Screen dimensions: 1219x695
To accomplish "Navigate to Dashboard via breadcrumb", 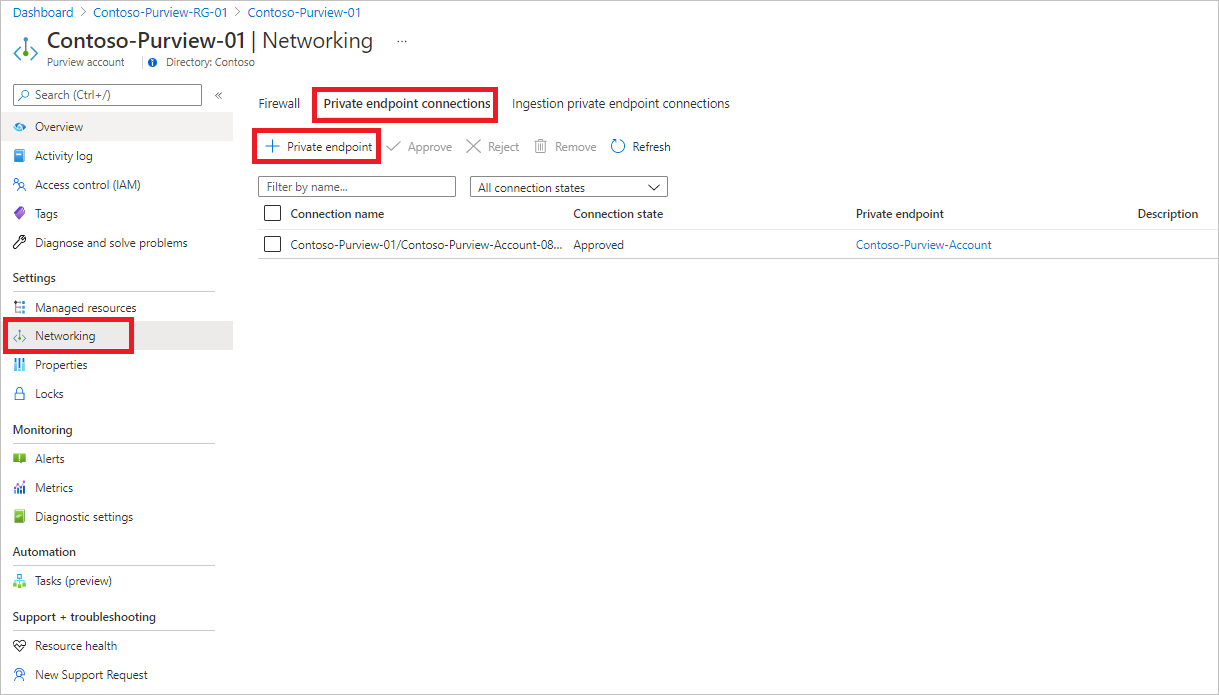I will point(43,12).
